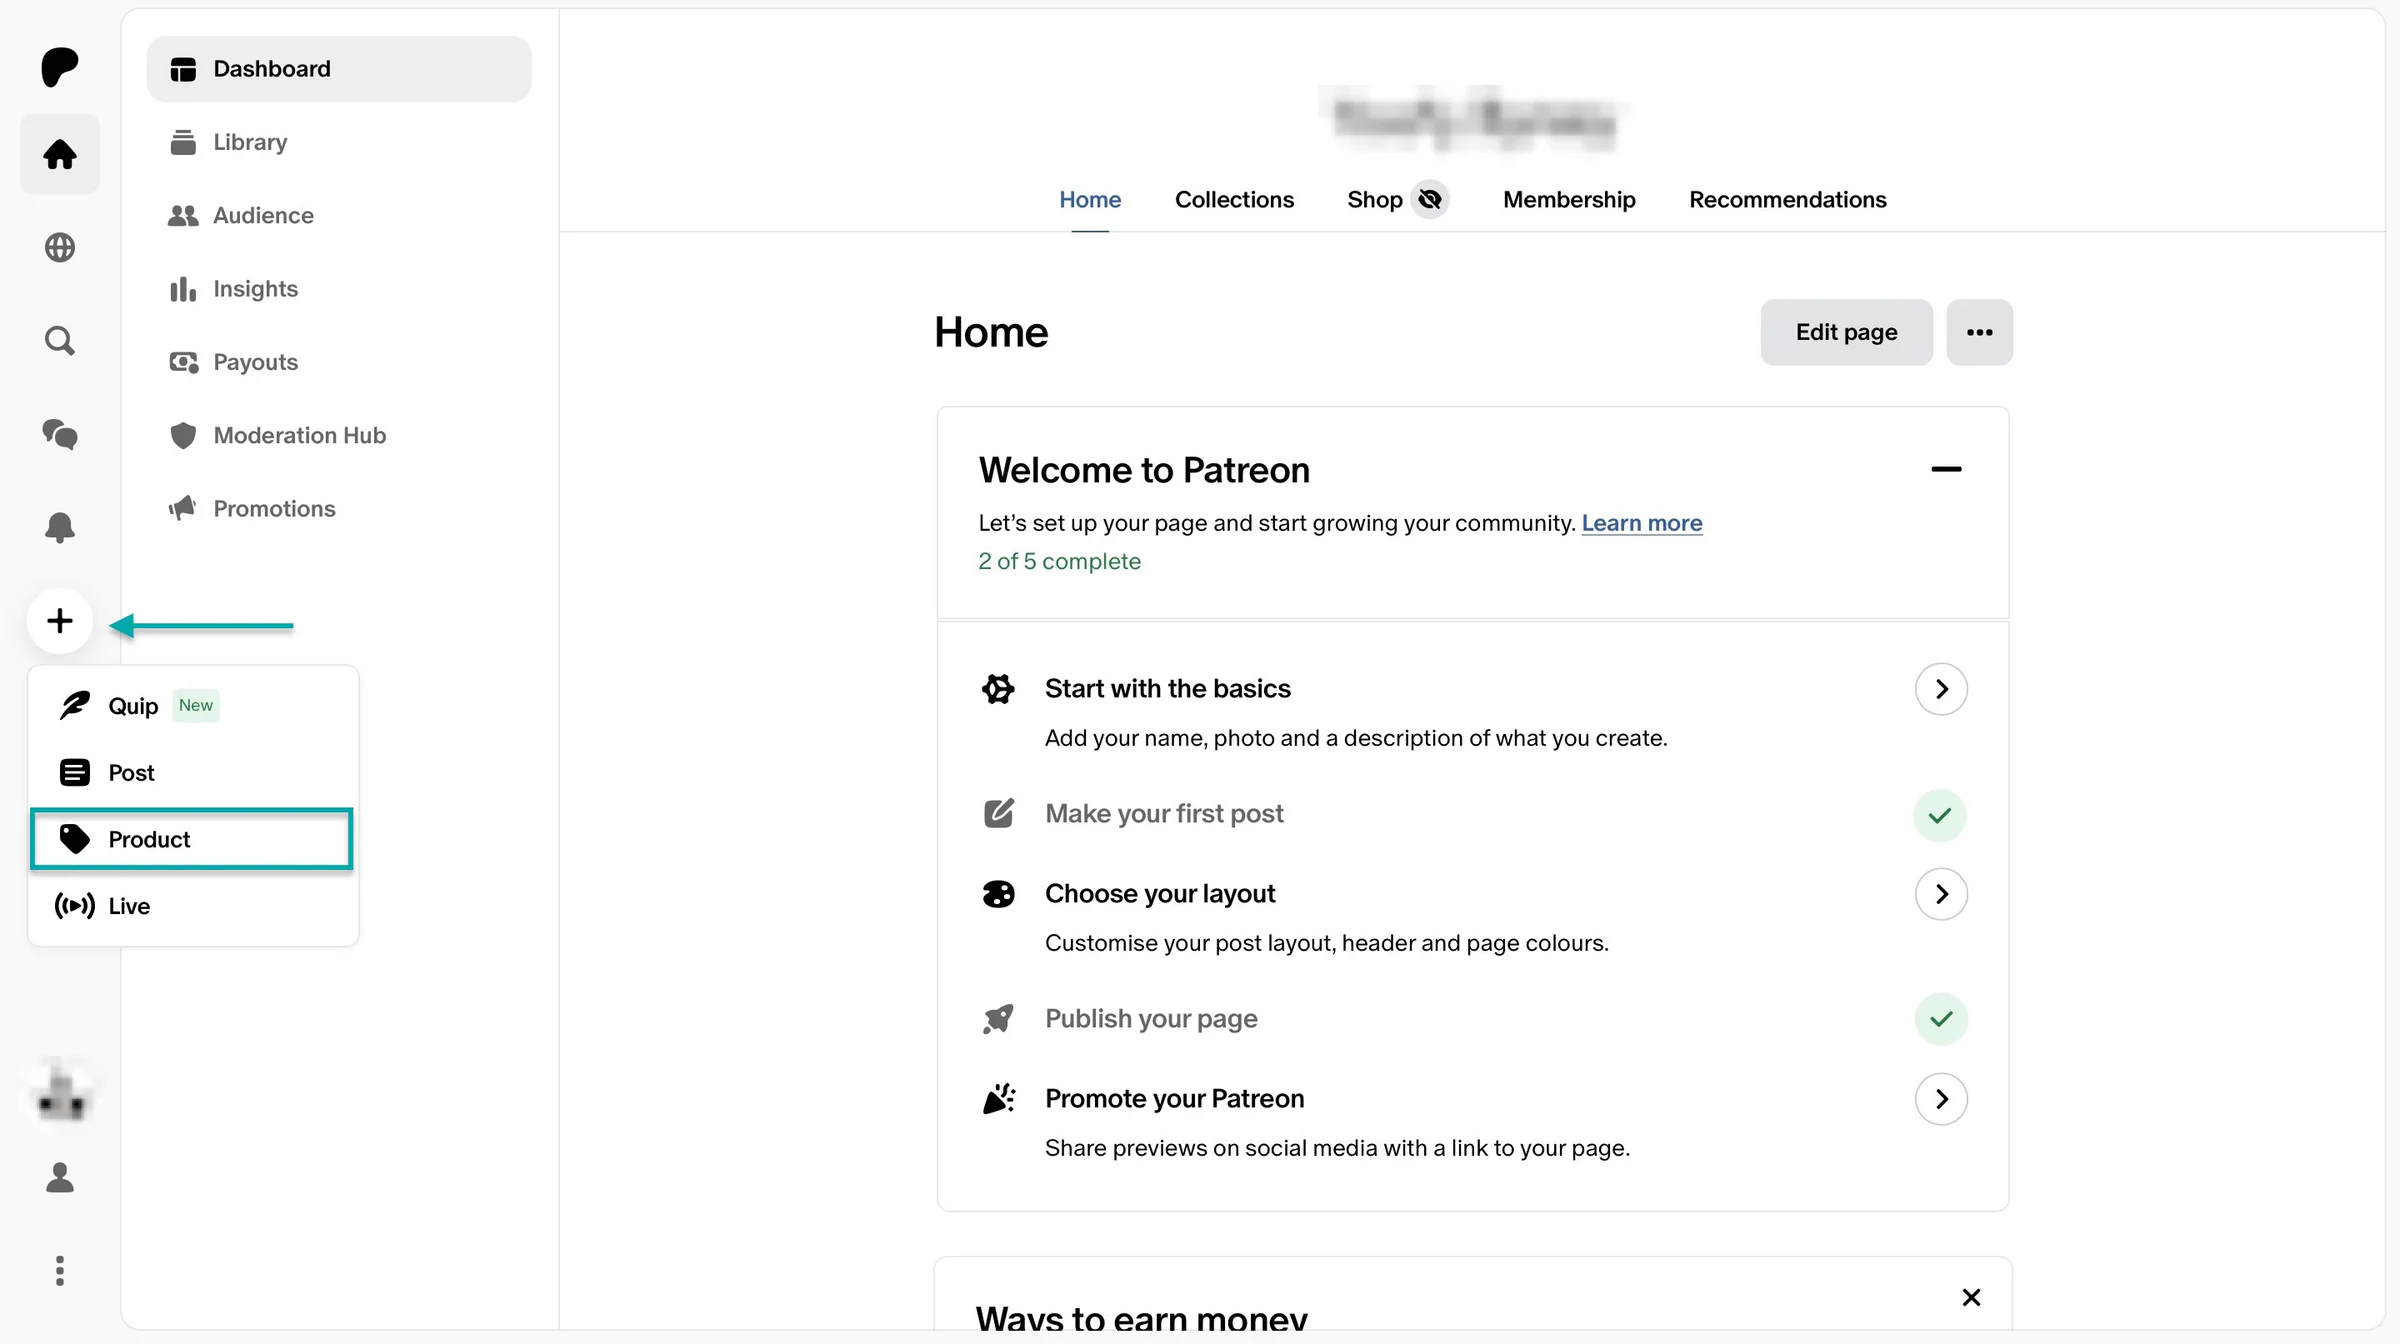Switch to the Home tab
This screenshot has height=1344, width=2400.
(1090, 200)
